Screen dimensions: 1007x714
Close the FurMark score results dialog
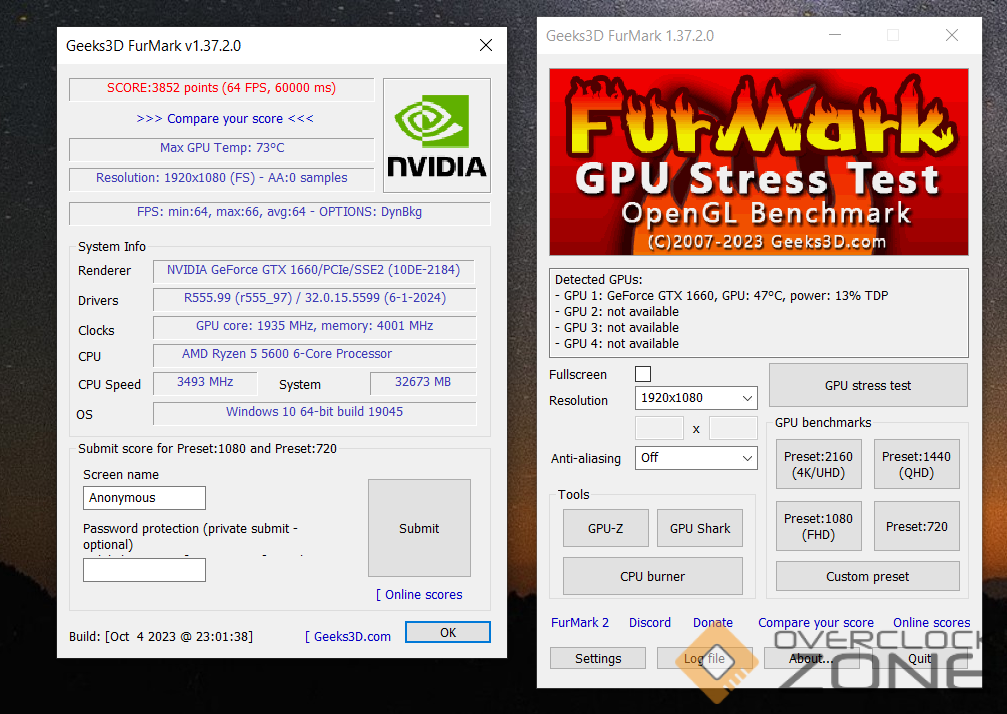tap(486, 45)
